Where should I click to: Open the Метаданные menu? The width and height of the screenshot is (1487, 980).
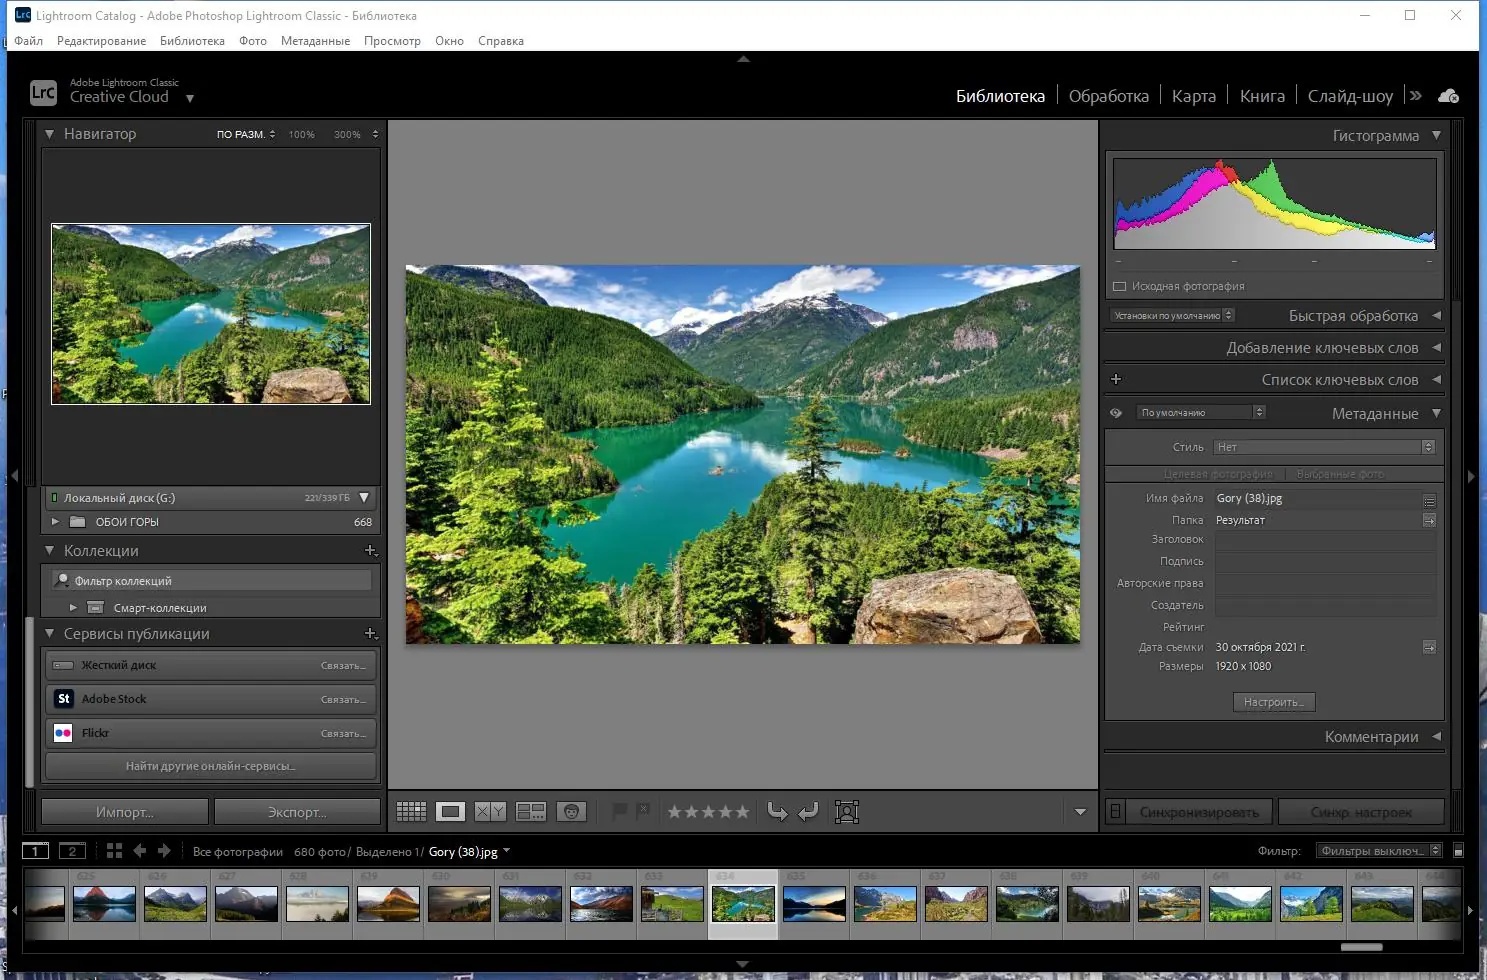tap(315, 41)
